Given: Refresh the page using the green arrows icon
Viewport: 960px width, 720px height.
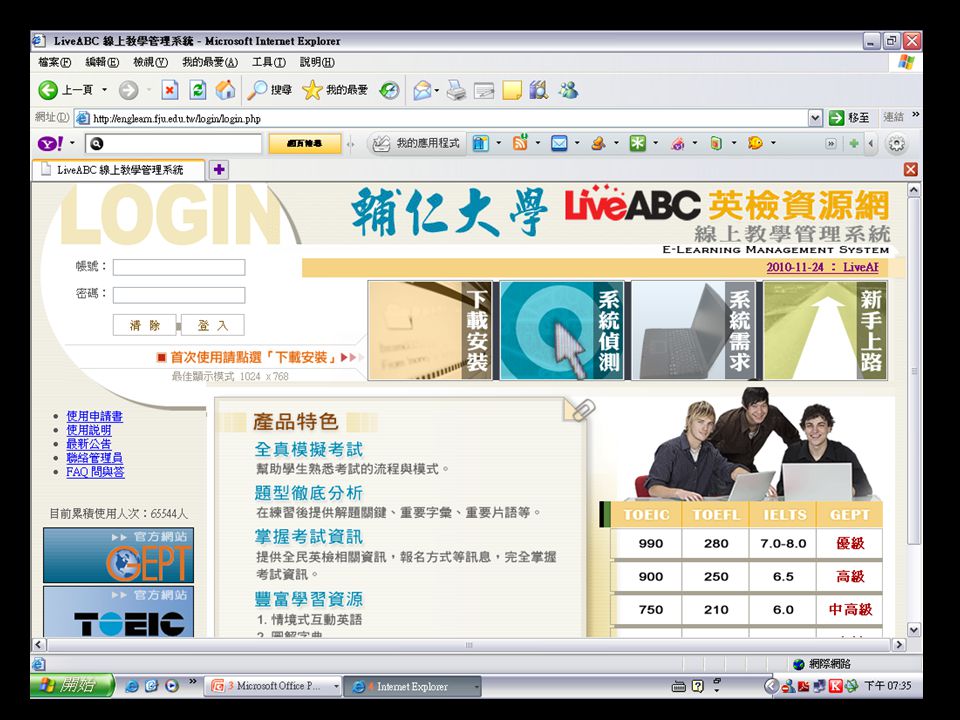Looking at the screenshot, I should [197, 91].
